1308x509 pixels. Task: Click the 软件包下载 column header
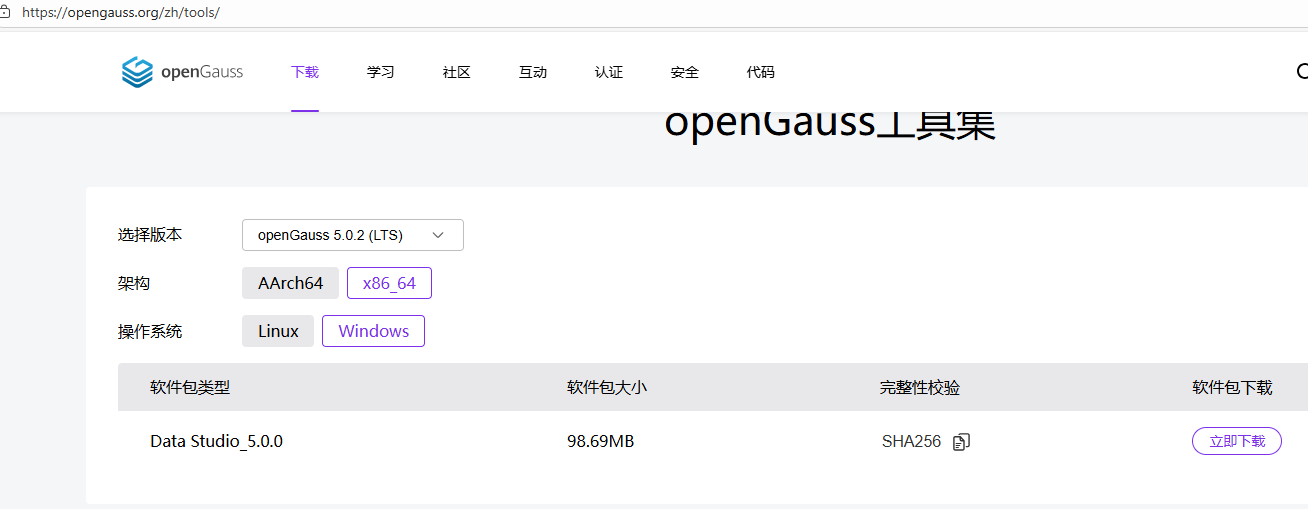click(x=1232, y=387)
